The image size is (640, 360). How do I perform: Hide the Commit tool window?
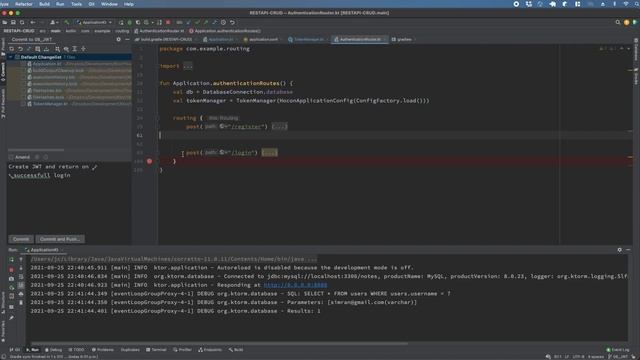coord(127,40)
